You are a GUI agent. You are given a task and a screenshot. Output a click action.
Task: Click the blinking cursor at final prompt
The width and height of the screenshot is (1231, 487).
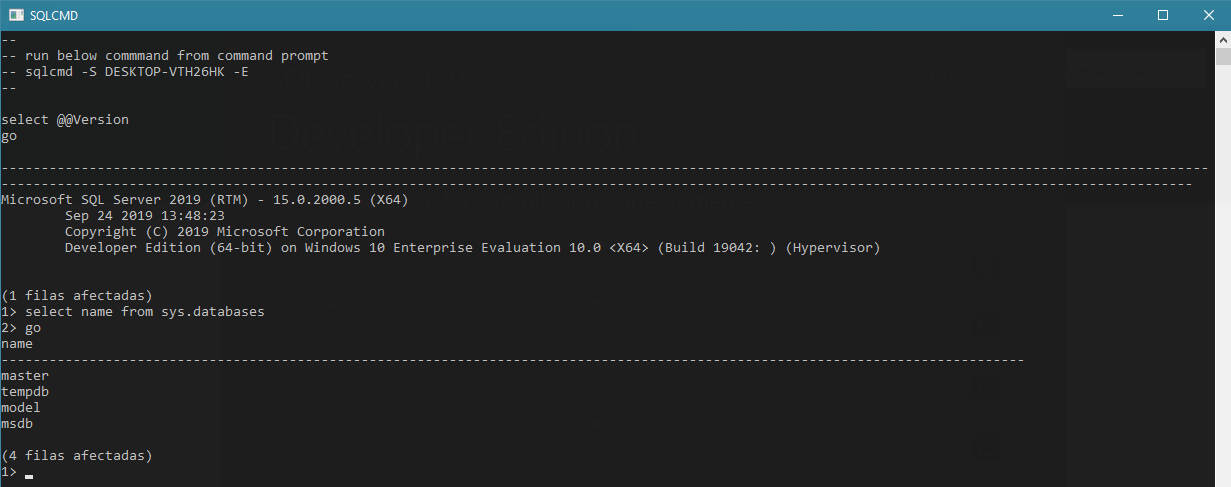coord(29,477)
